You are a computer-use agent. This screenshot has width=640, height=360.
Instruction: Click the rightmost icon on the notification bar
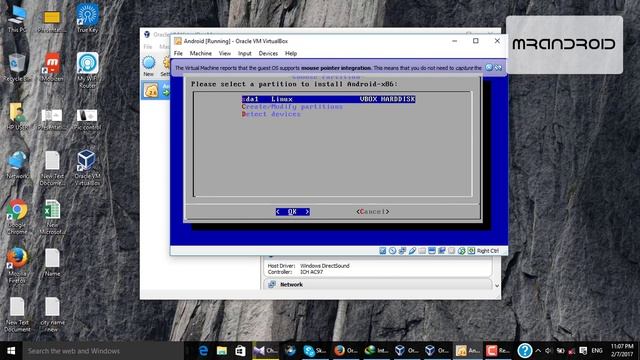[x=498, y=67]
